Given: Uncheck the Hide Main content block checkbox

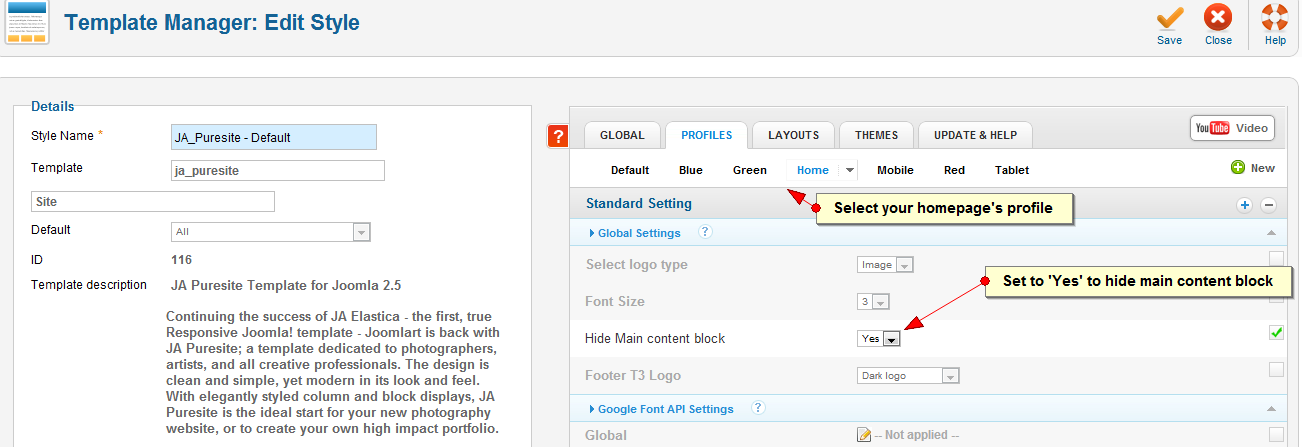Looking at the screenshot, I should coord(1276,333).
